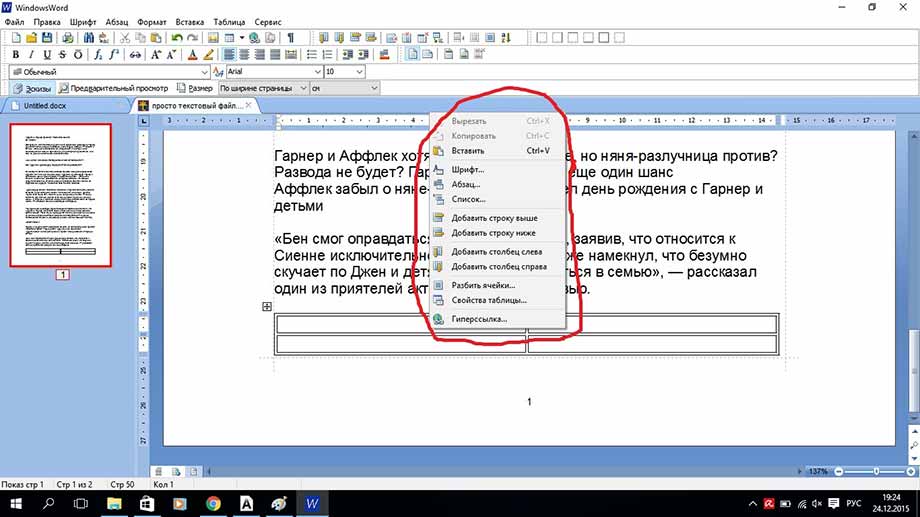Viewport: 920px width, 517px height.
Task: Adjust the zoom slider in status bar
Action: click(x=875, y=471)
